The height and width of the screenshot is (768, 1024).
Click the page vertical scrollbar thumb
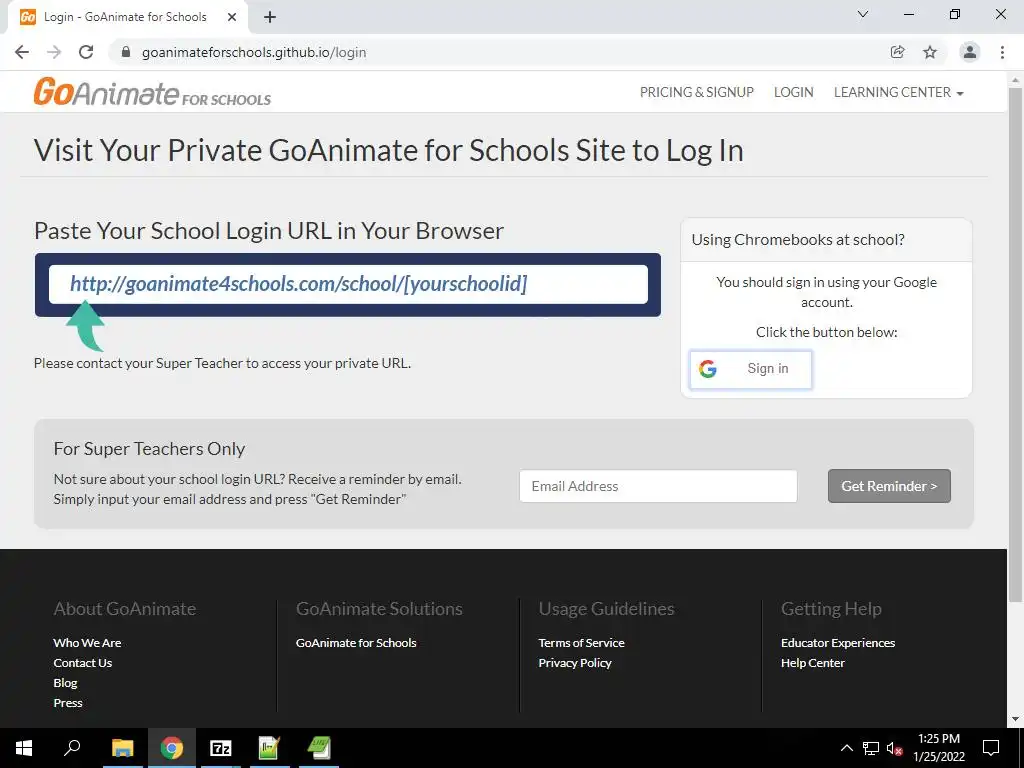[x=1015, y=345]
